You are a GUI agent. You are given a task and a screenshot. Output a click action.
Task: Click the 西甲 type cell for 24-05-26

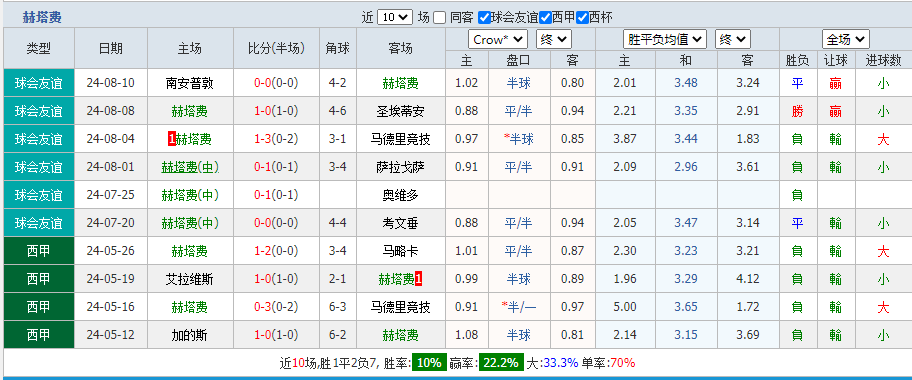coord(39,251)
